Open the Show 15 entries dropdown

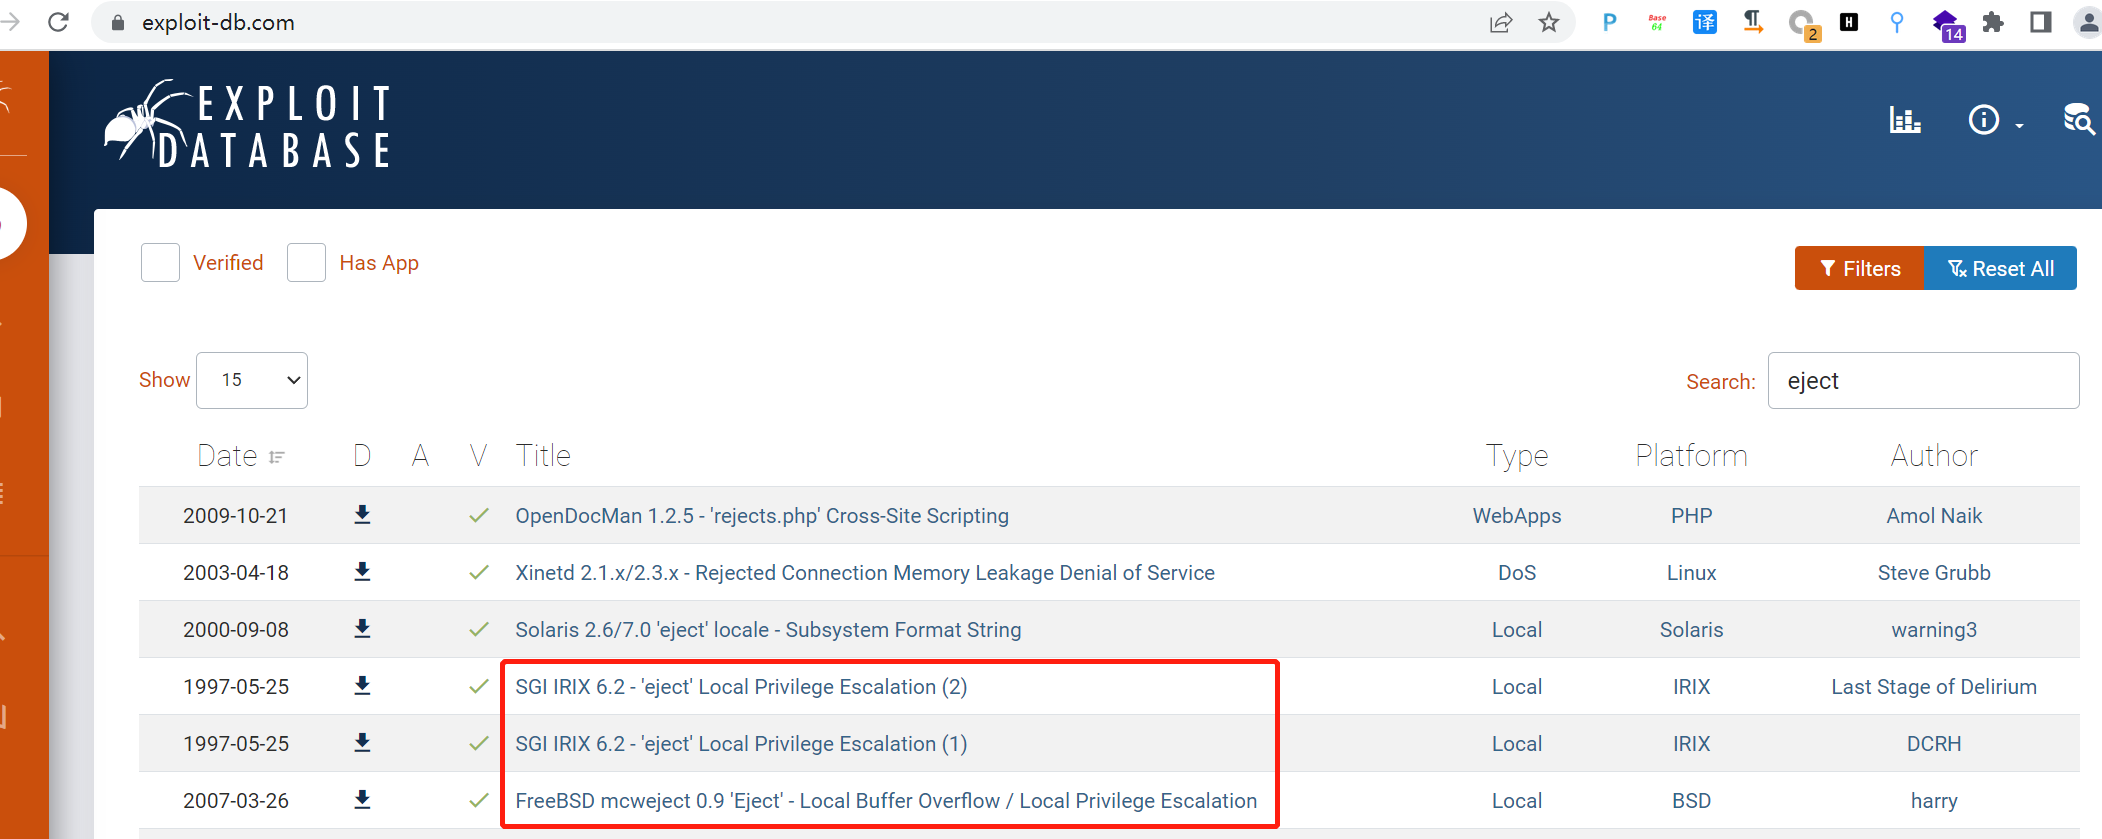pos(252,380)
